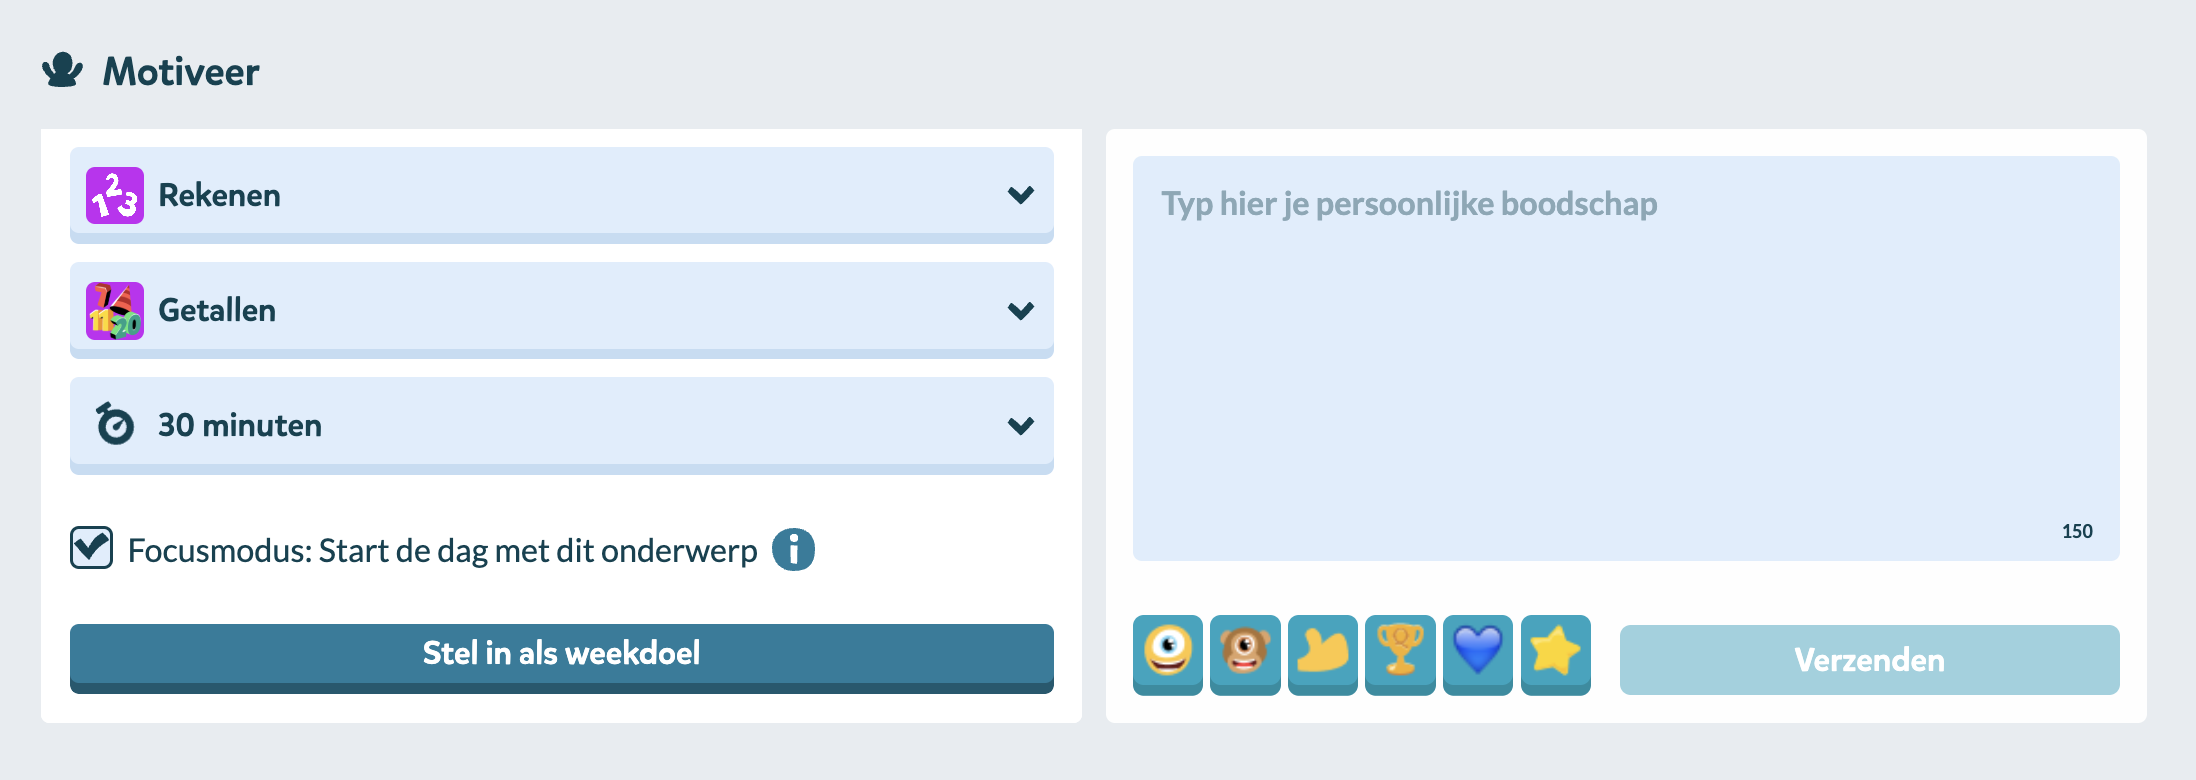Click the Focusmodus label text
The width and height of the screenshot is (2196, 780).
coord(442,551)
